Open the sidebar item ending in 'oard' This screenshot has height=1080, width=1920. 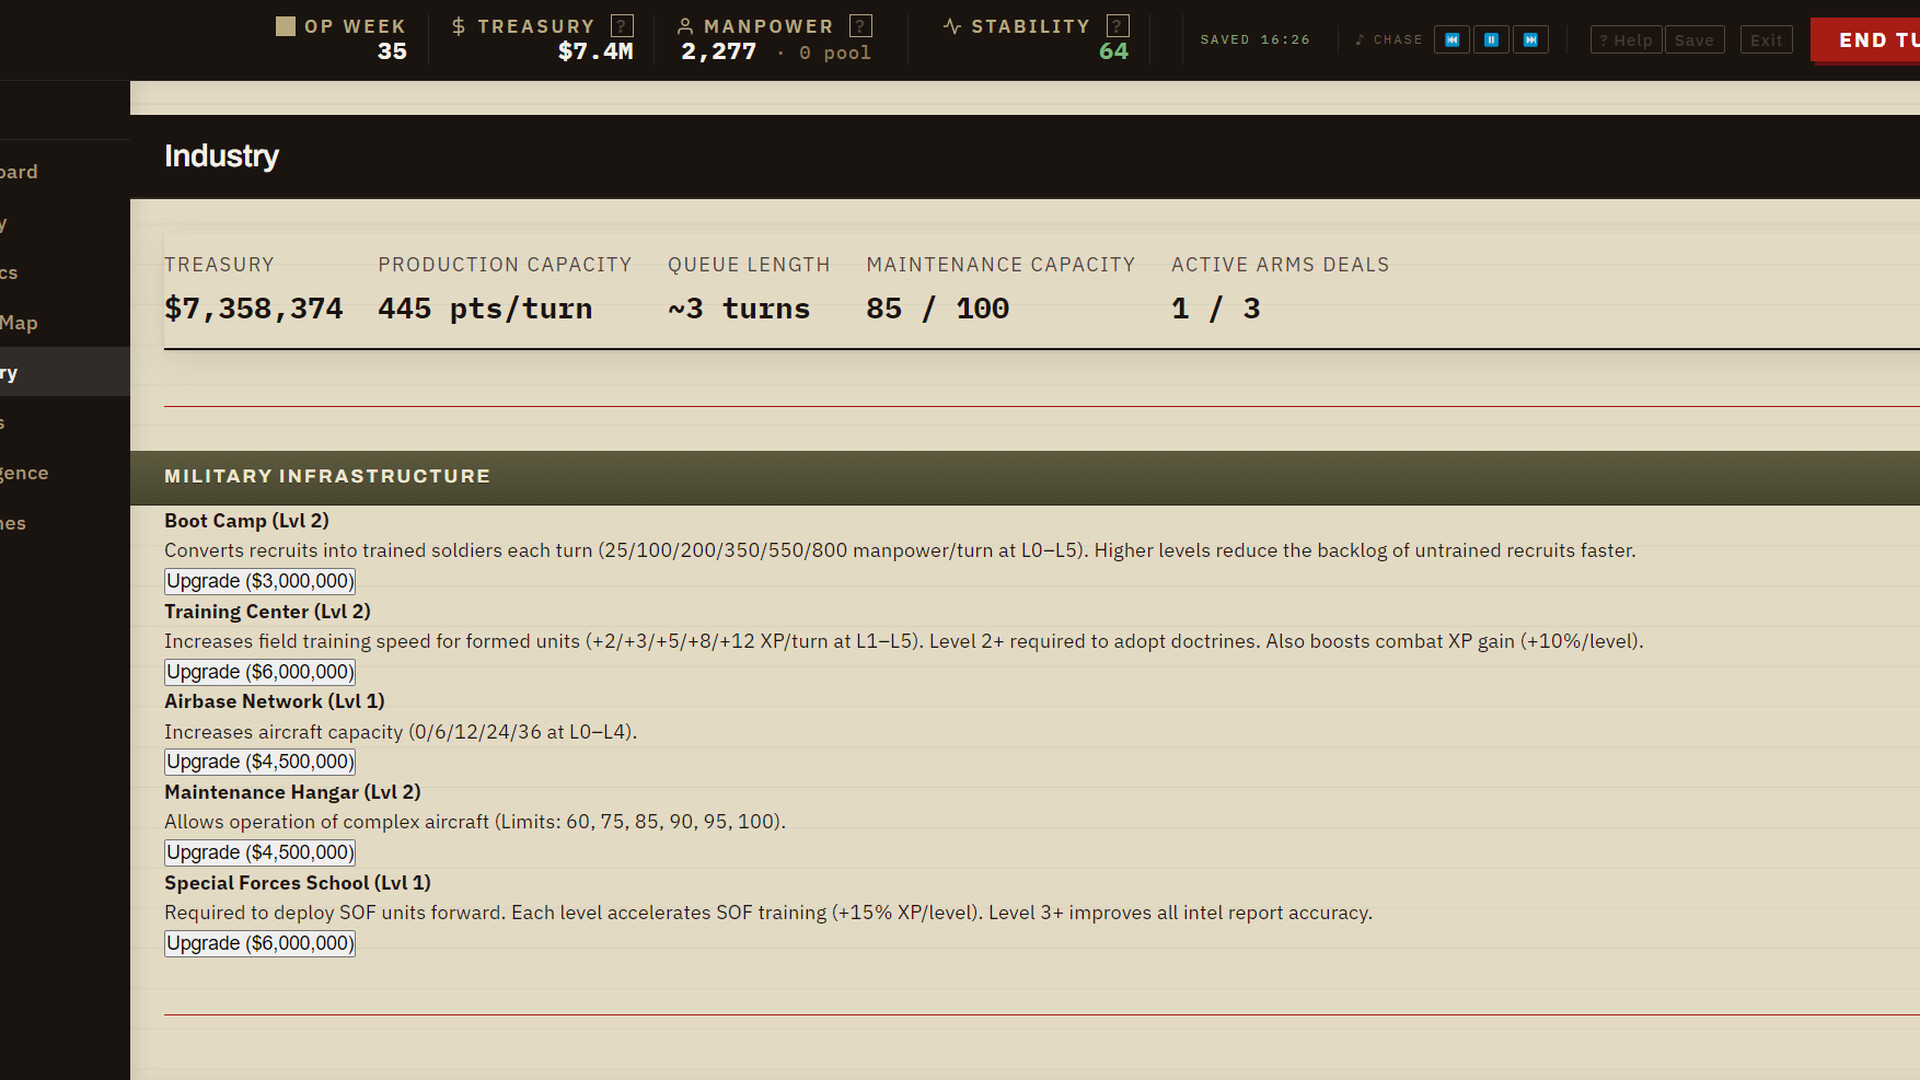(65, 171)
